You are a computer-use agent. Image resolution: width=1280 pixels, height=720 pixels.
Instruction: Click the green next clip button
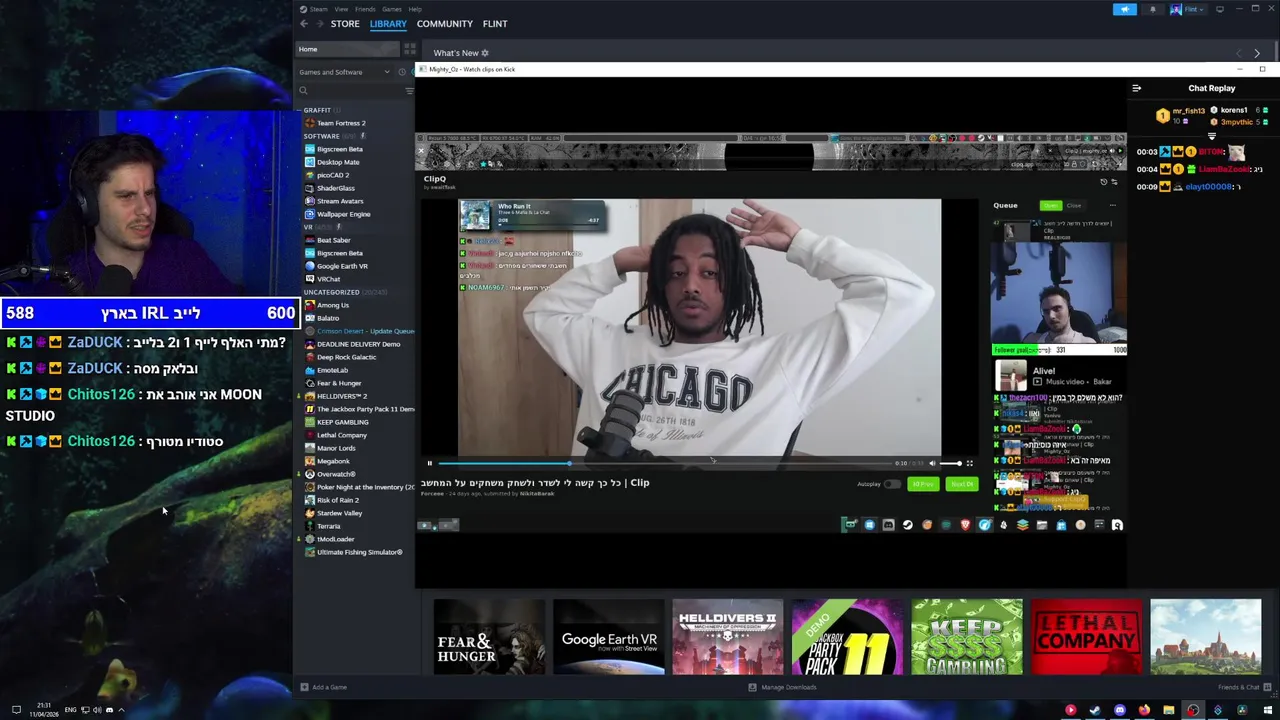coord(962,484)
